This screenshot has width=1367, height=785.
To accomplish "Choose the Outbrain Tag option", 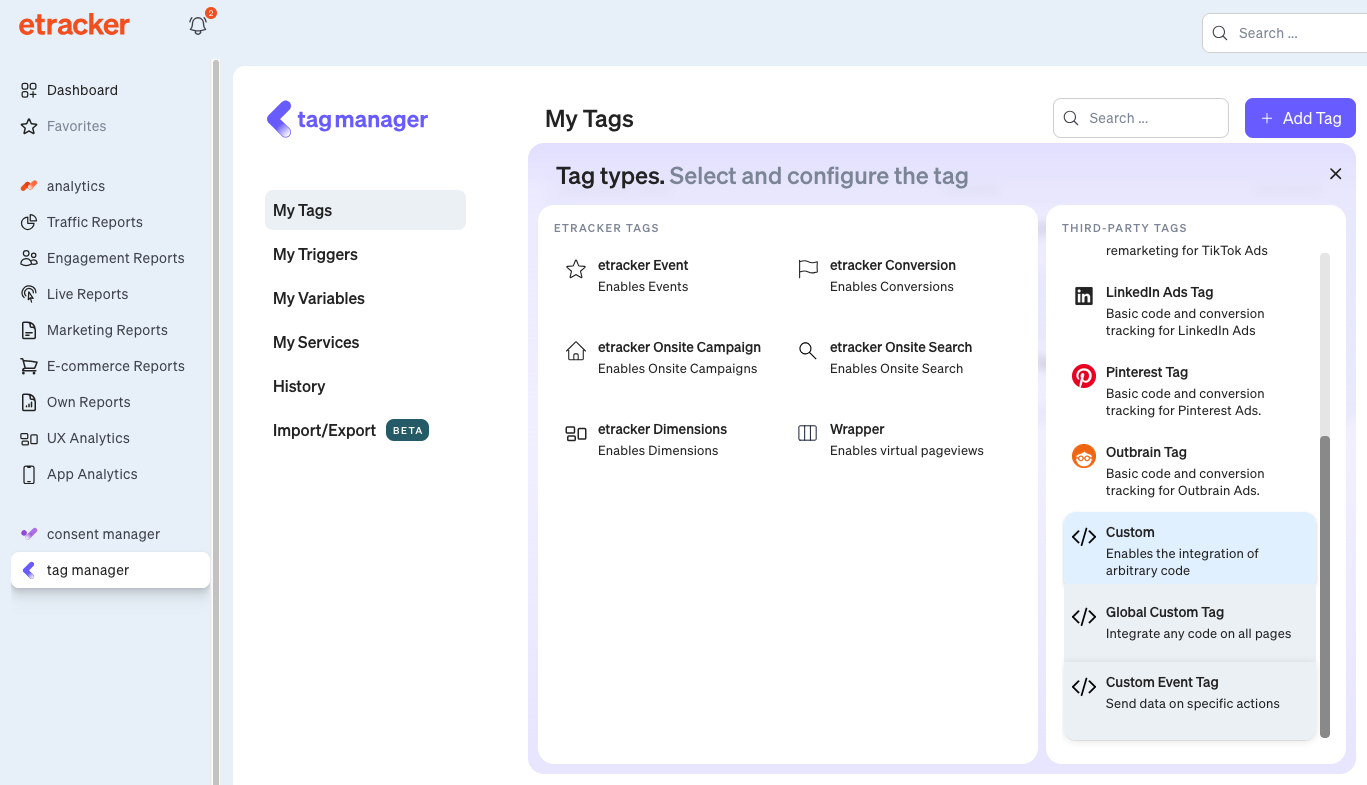I will [x=1189, y=471].
